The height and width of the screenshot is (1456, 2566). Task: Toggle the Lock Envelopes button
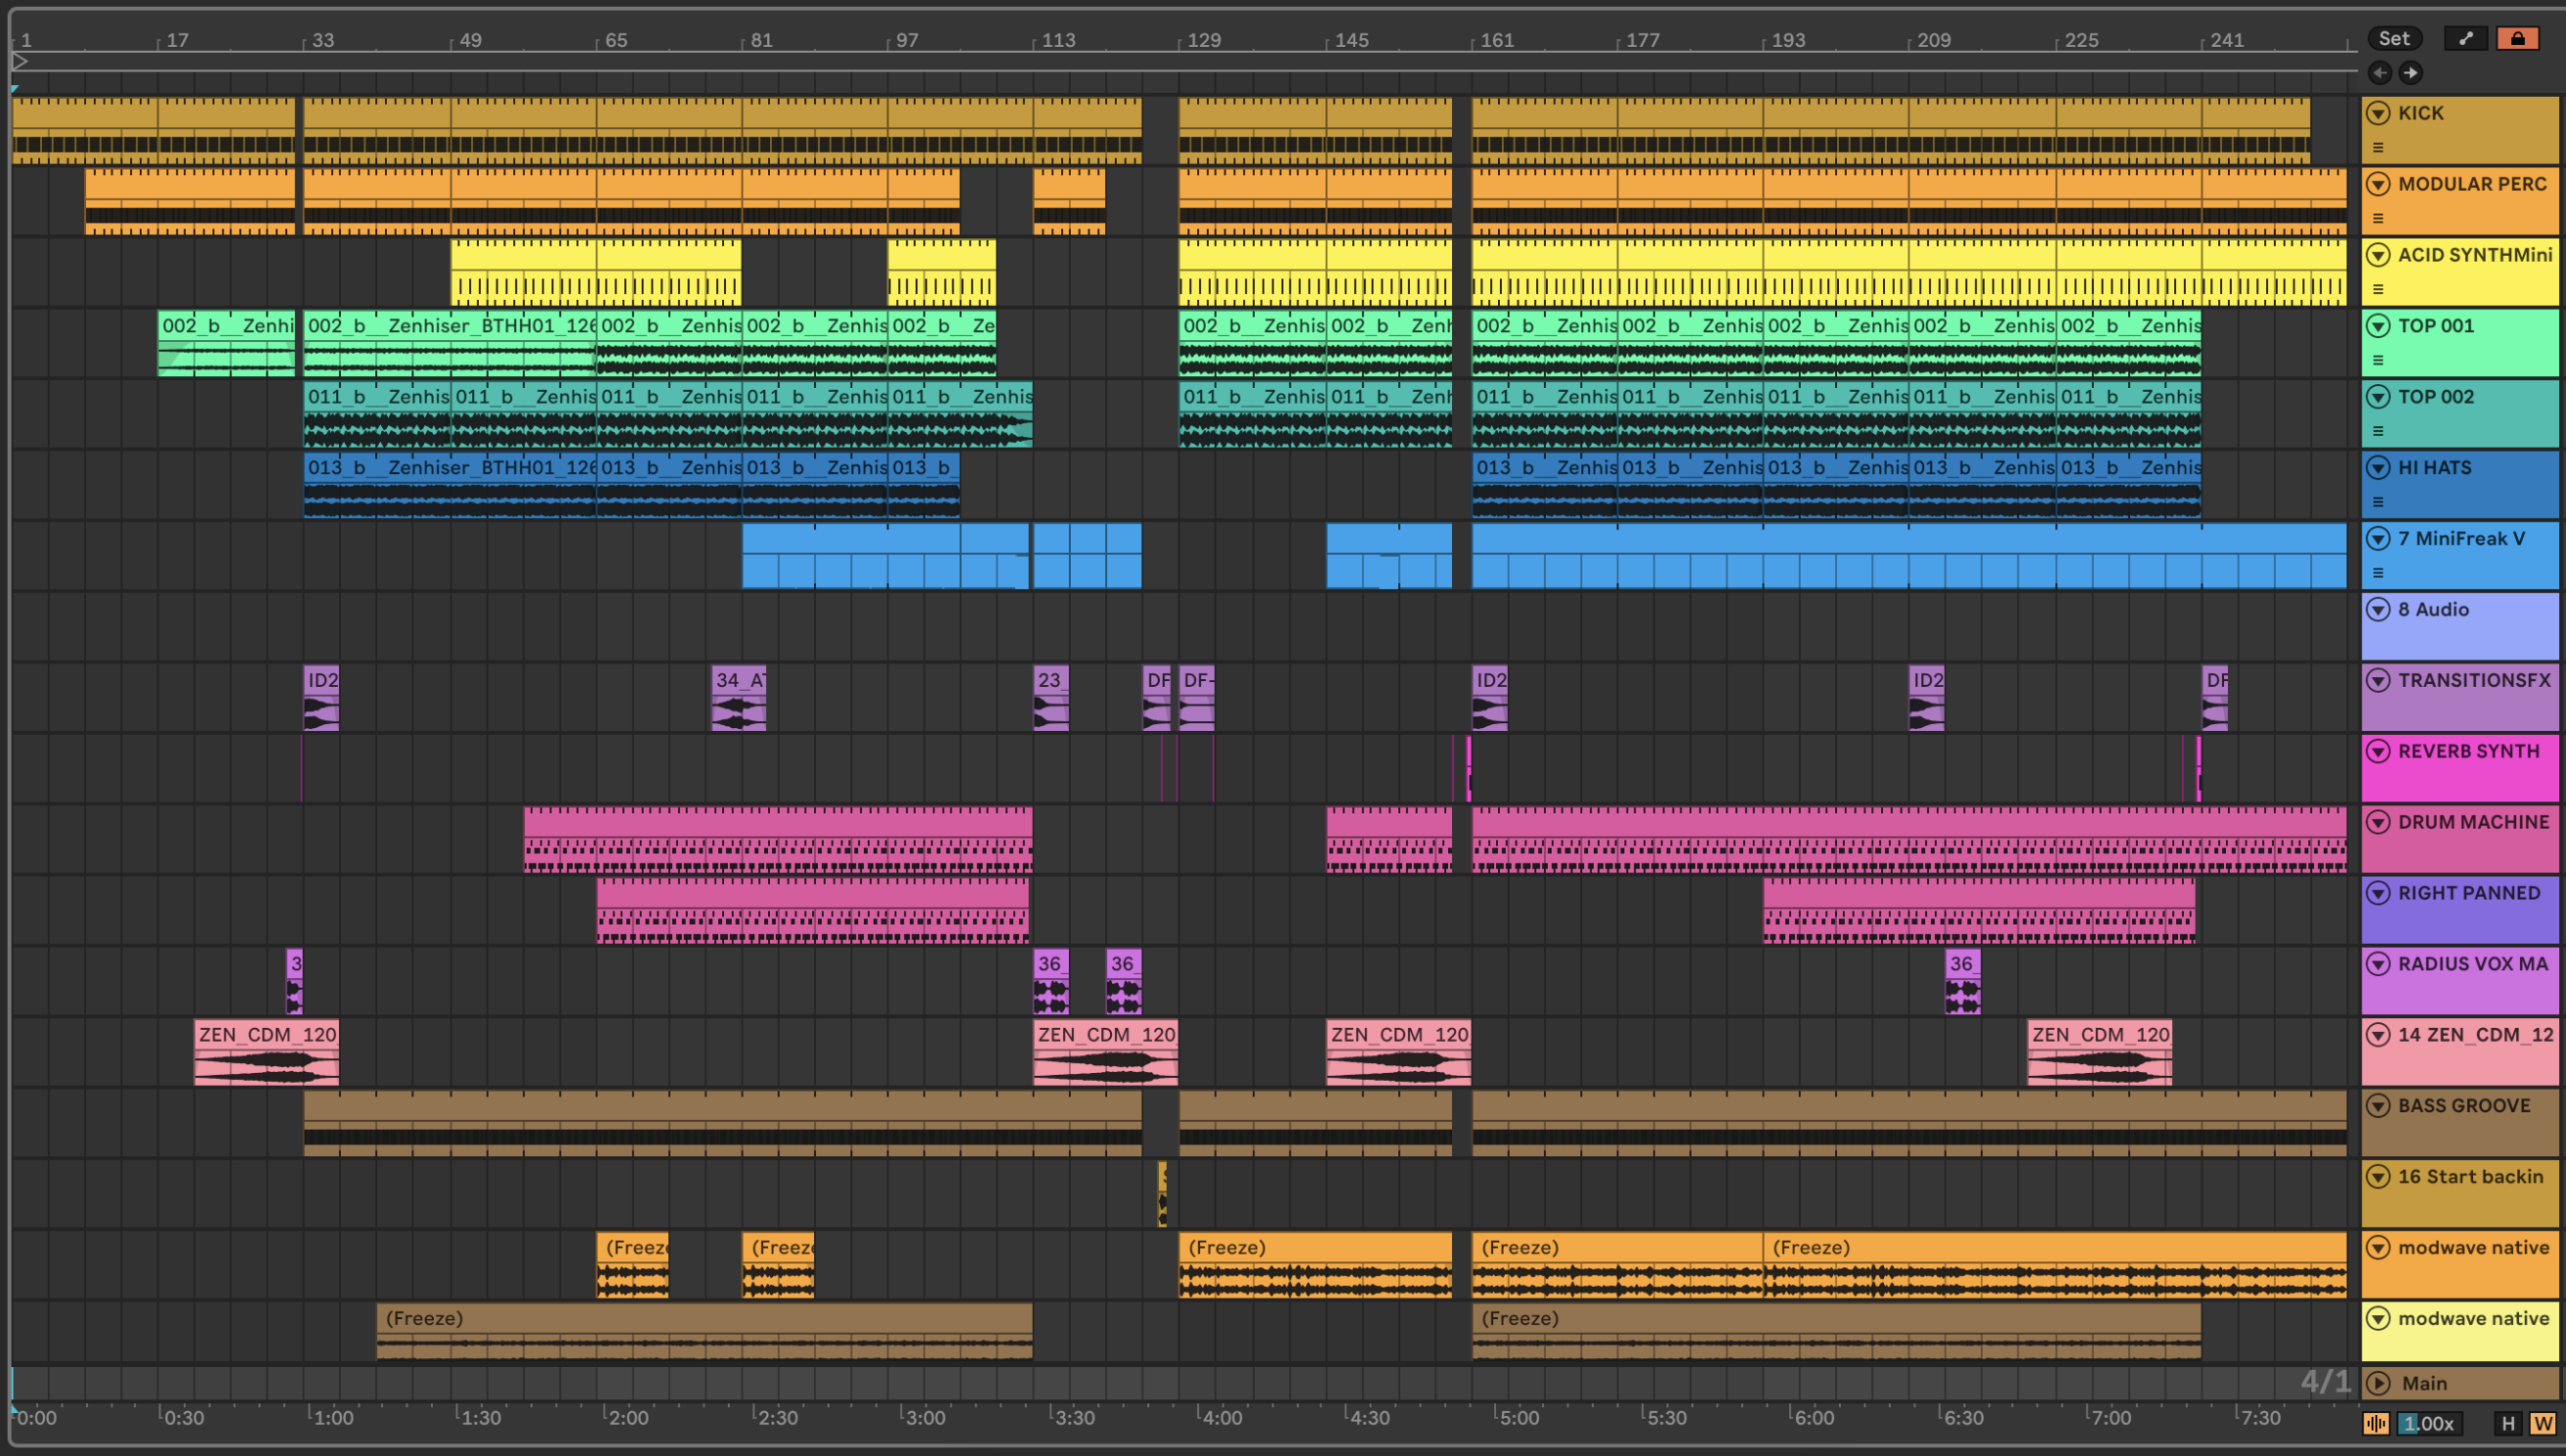pos(2517,39)
